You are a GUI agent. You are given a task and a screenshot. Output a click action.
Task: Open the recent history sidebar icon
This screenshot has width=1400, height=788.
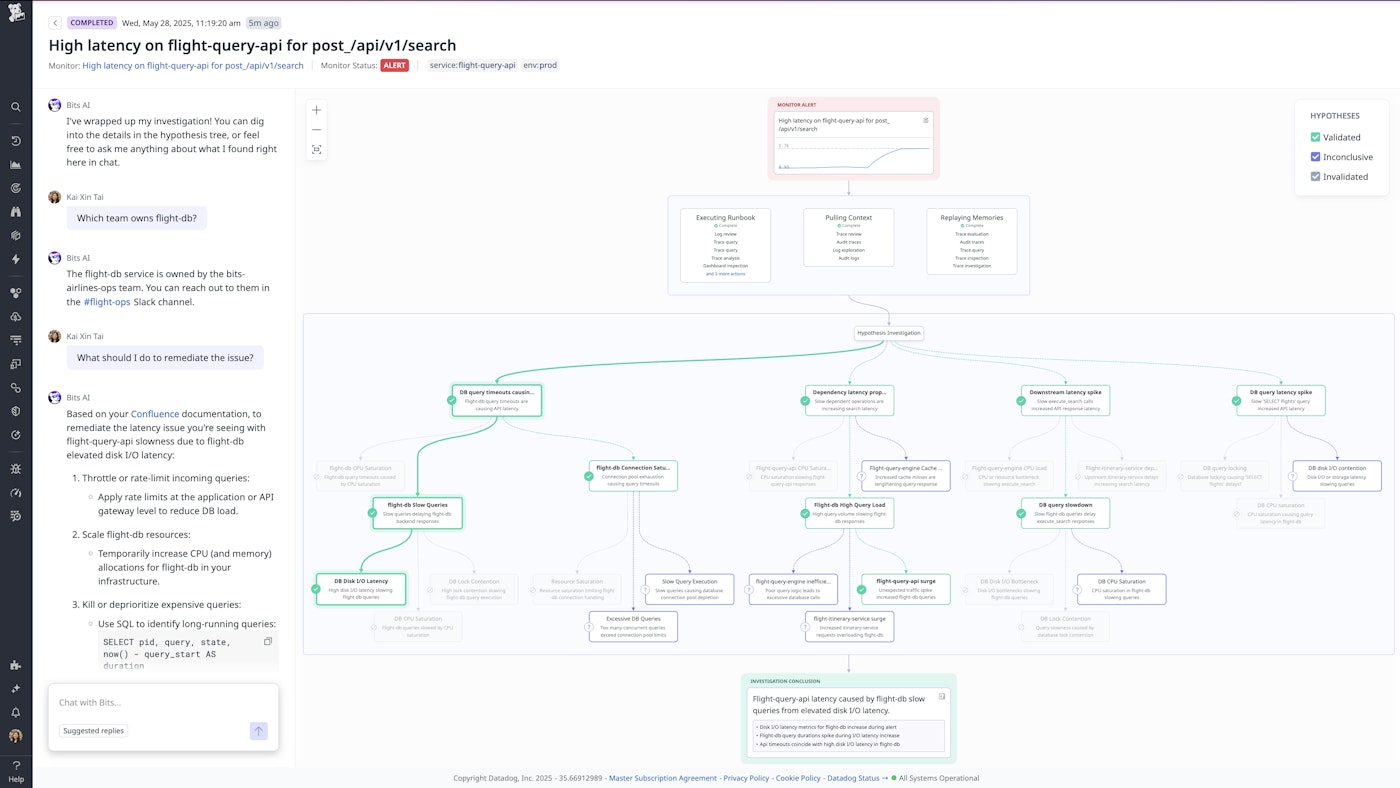(16, 141)
